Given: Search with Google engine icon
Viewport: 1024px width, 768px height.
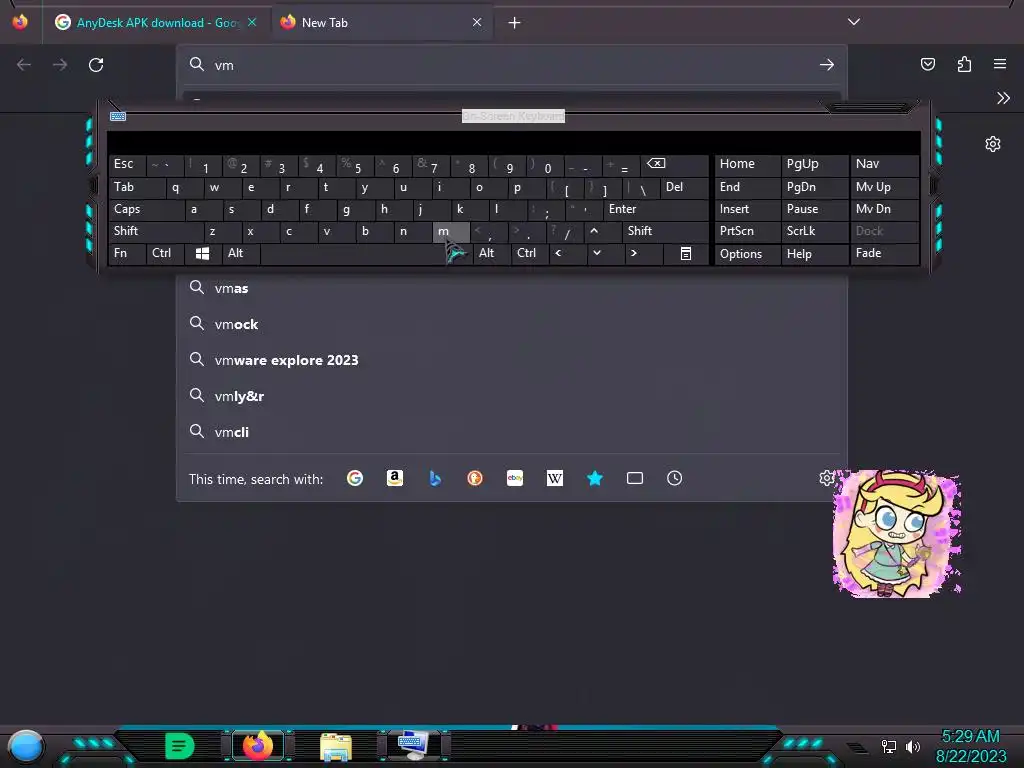Looking at the screenshot, I should pyautogui.click(x=355, y=479).
